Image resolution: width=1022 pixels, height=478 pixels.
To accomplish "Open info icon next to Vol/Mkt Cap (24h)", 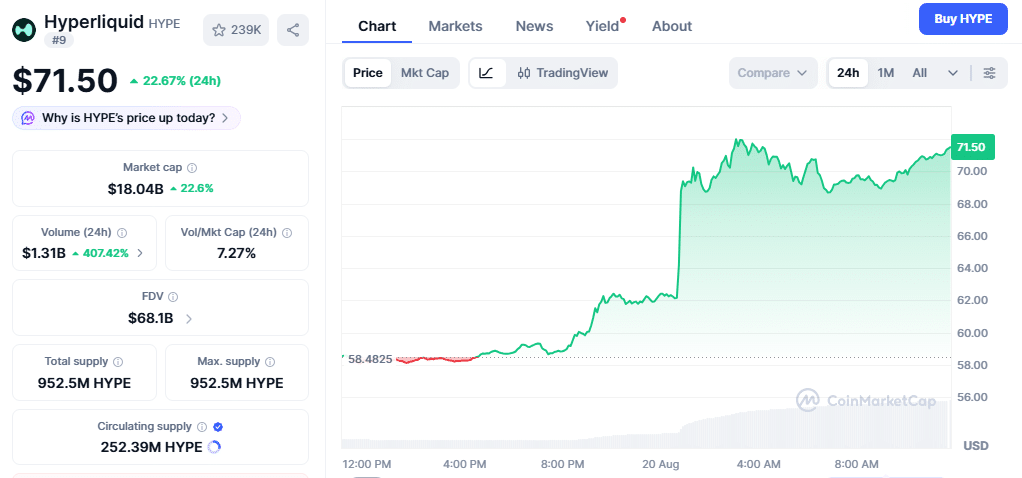I will 287,232.
